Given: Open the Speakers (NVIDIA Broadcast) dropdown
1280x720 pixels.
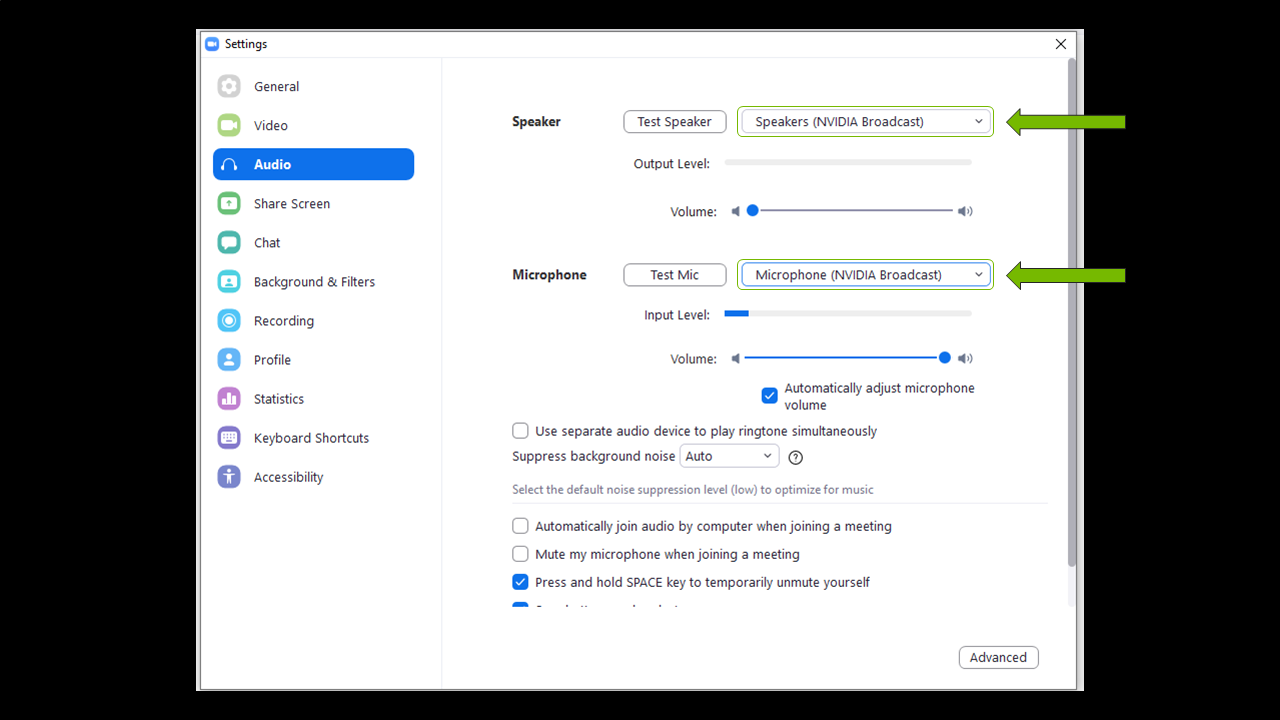Looking at the screenshot, I should point(866,122).
